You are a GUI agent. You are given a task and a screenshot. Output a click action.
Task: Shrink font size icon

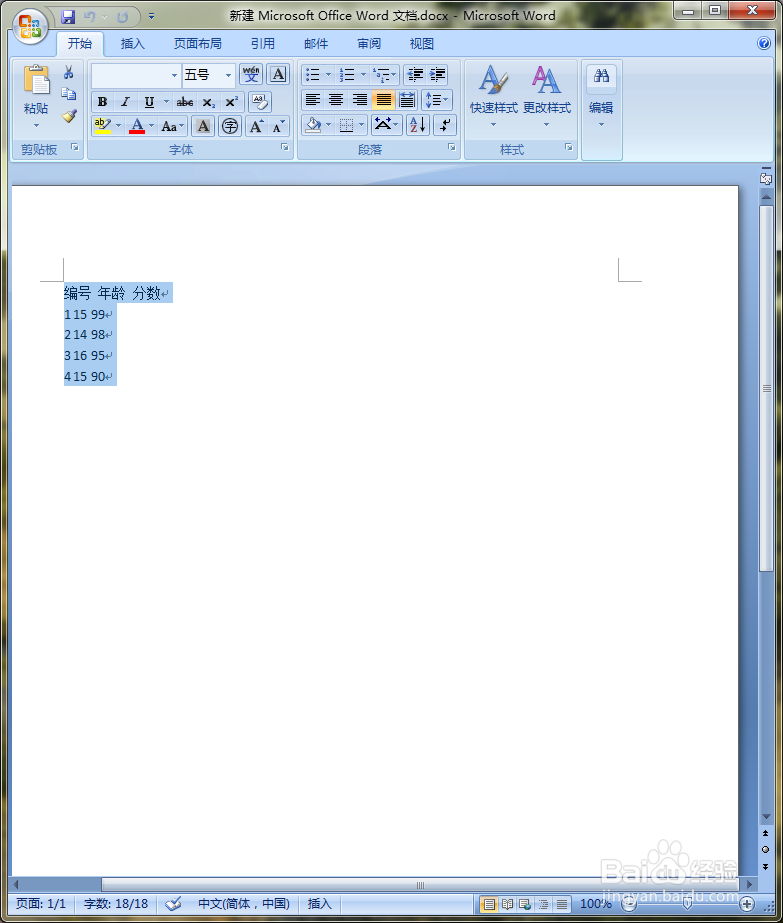pyautogui.click(x=278, y=126)
